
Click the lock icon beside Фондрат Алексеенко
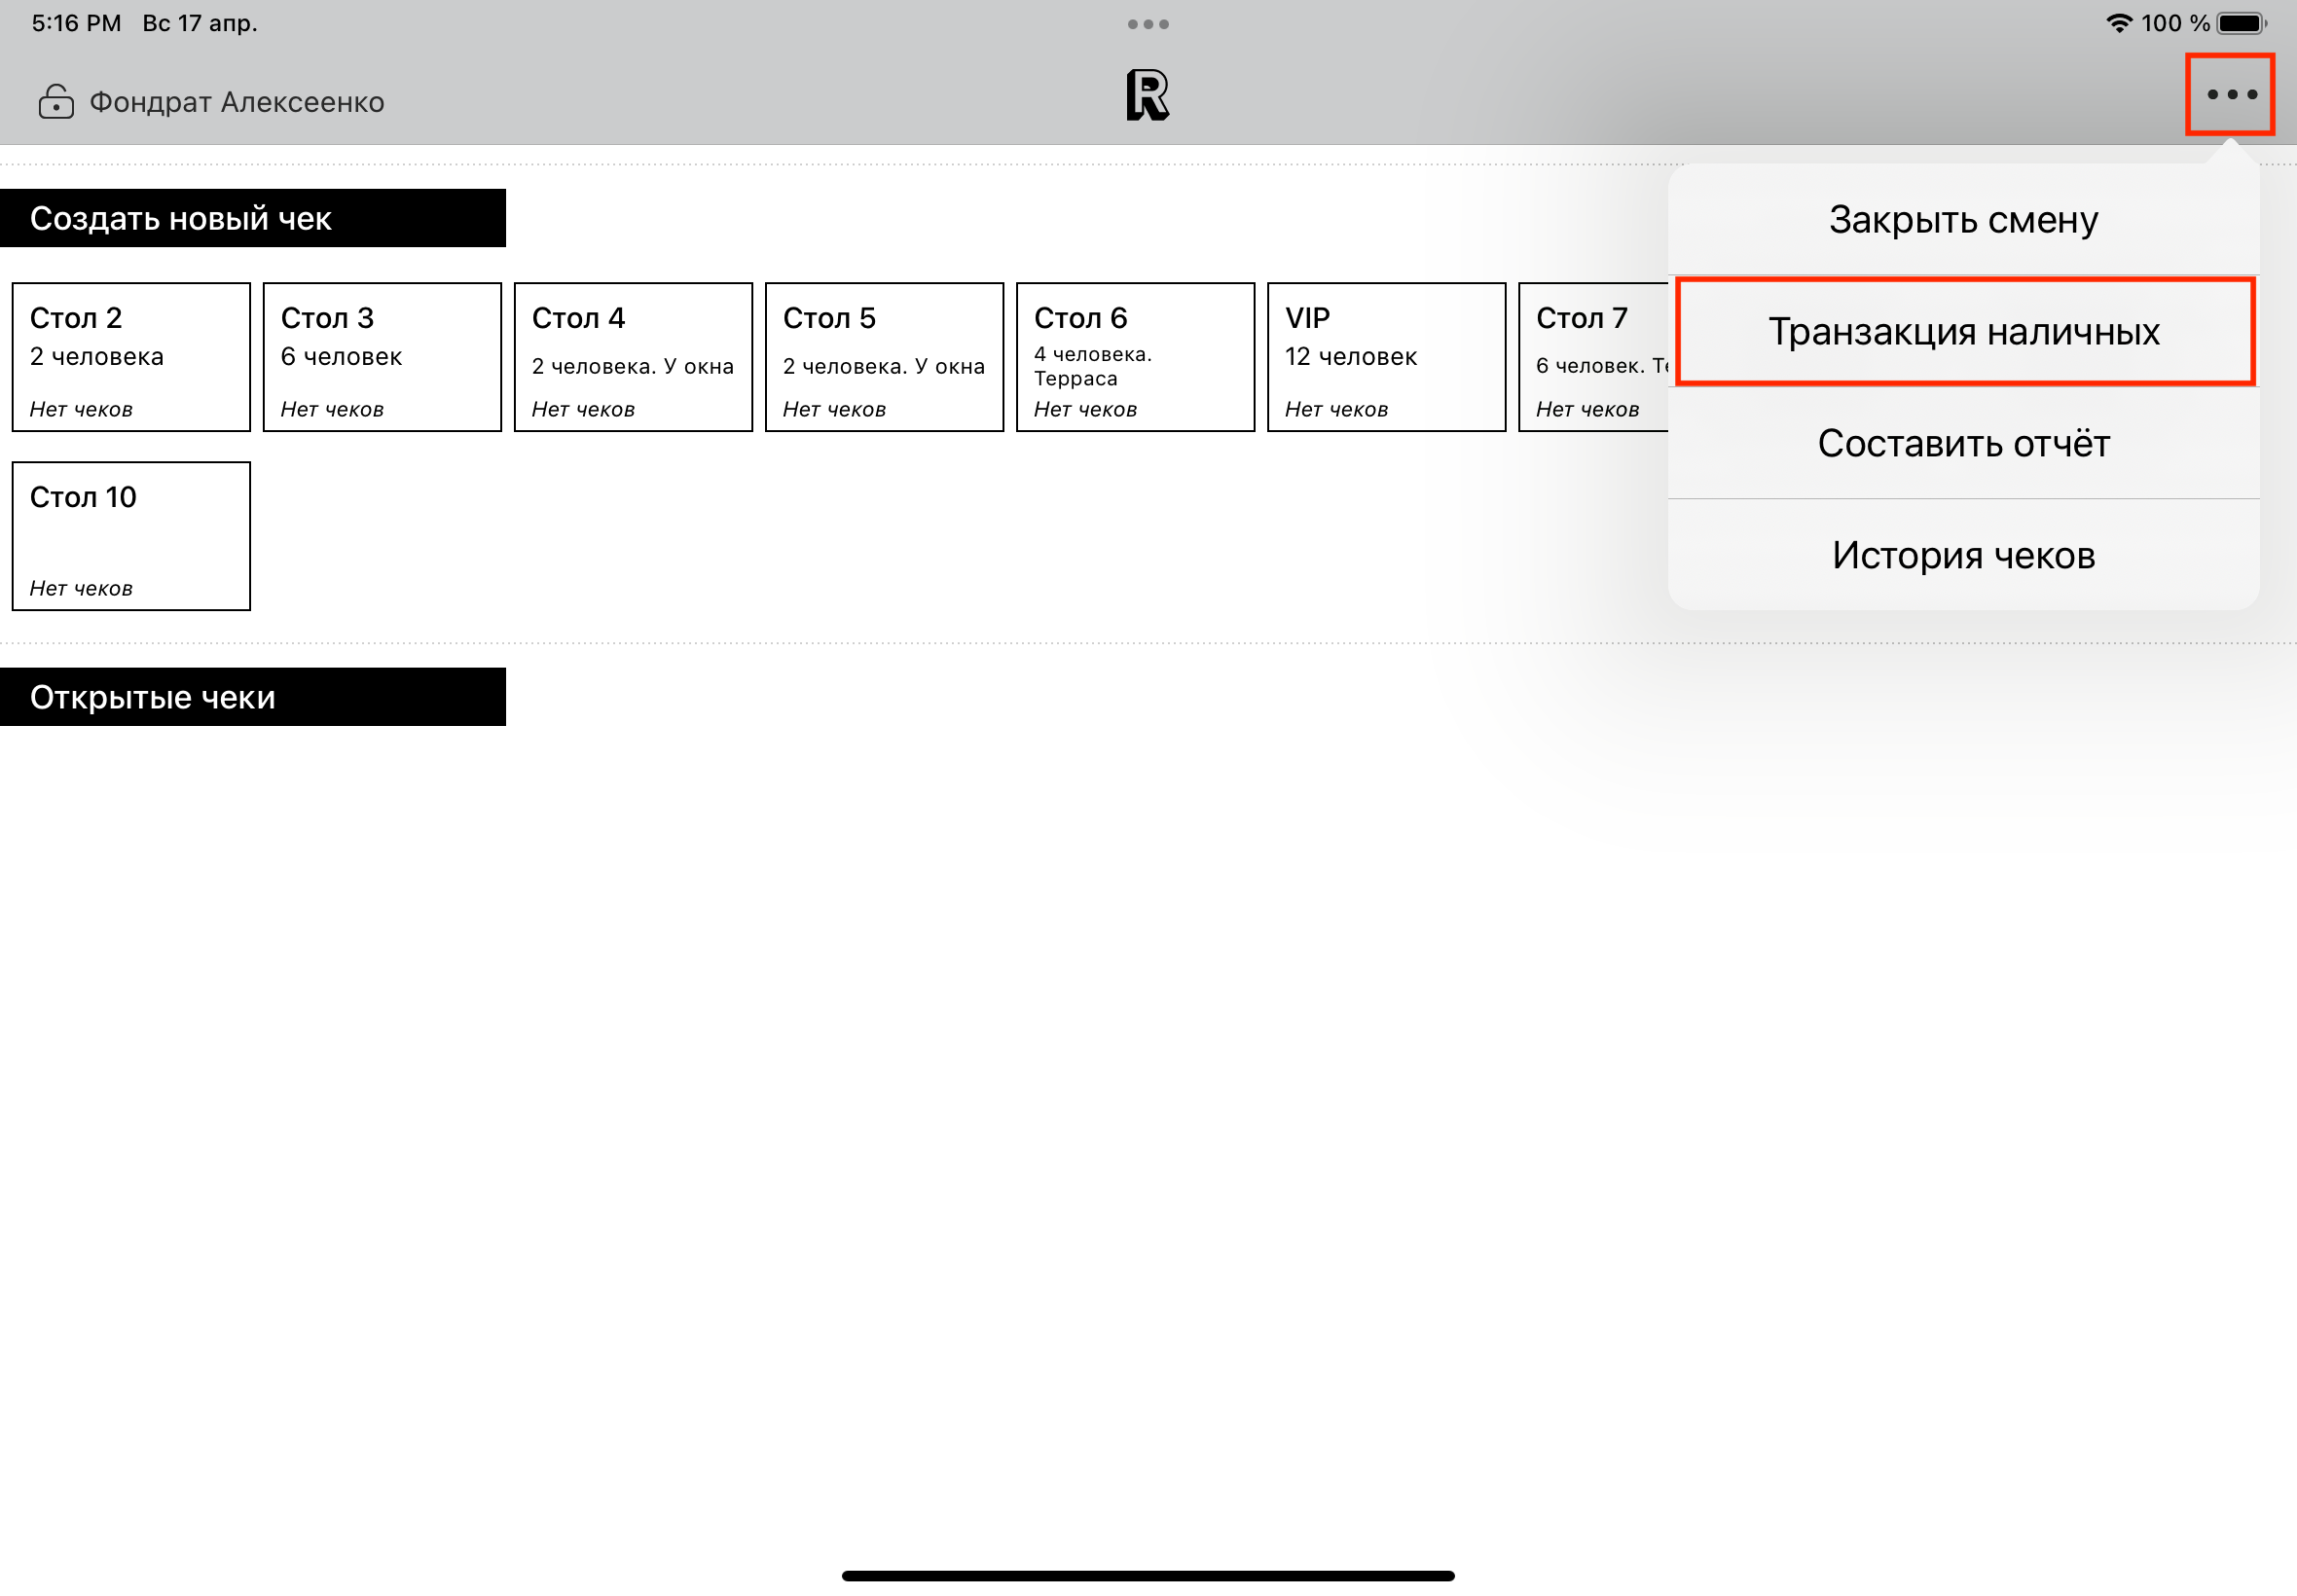coord(56,102)
